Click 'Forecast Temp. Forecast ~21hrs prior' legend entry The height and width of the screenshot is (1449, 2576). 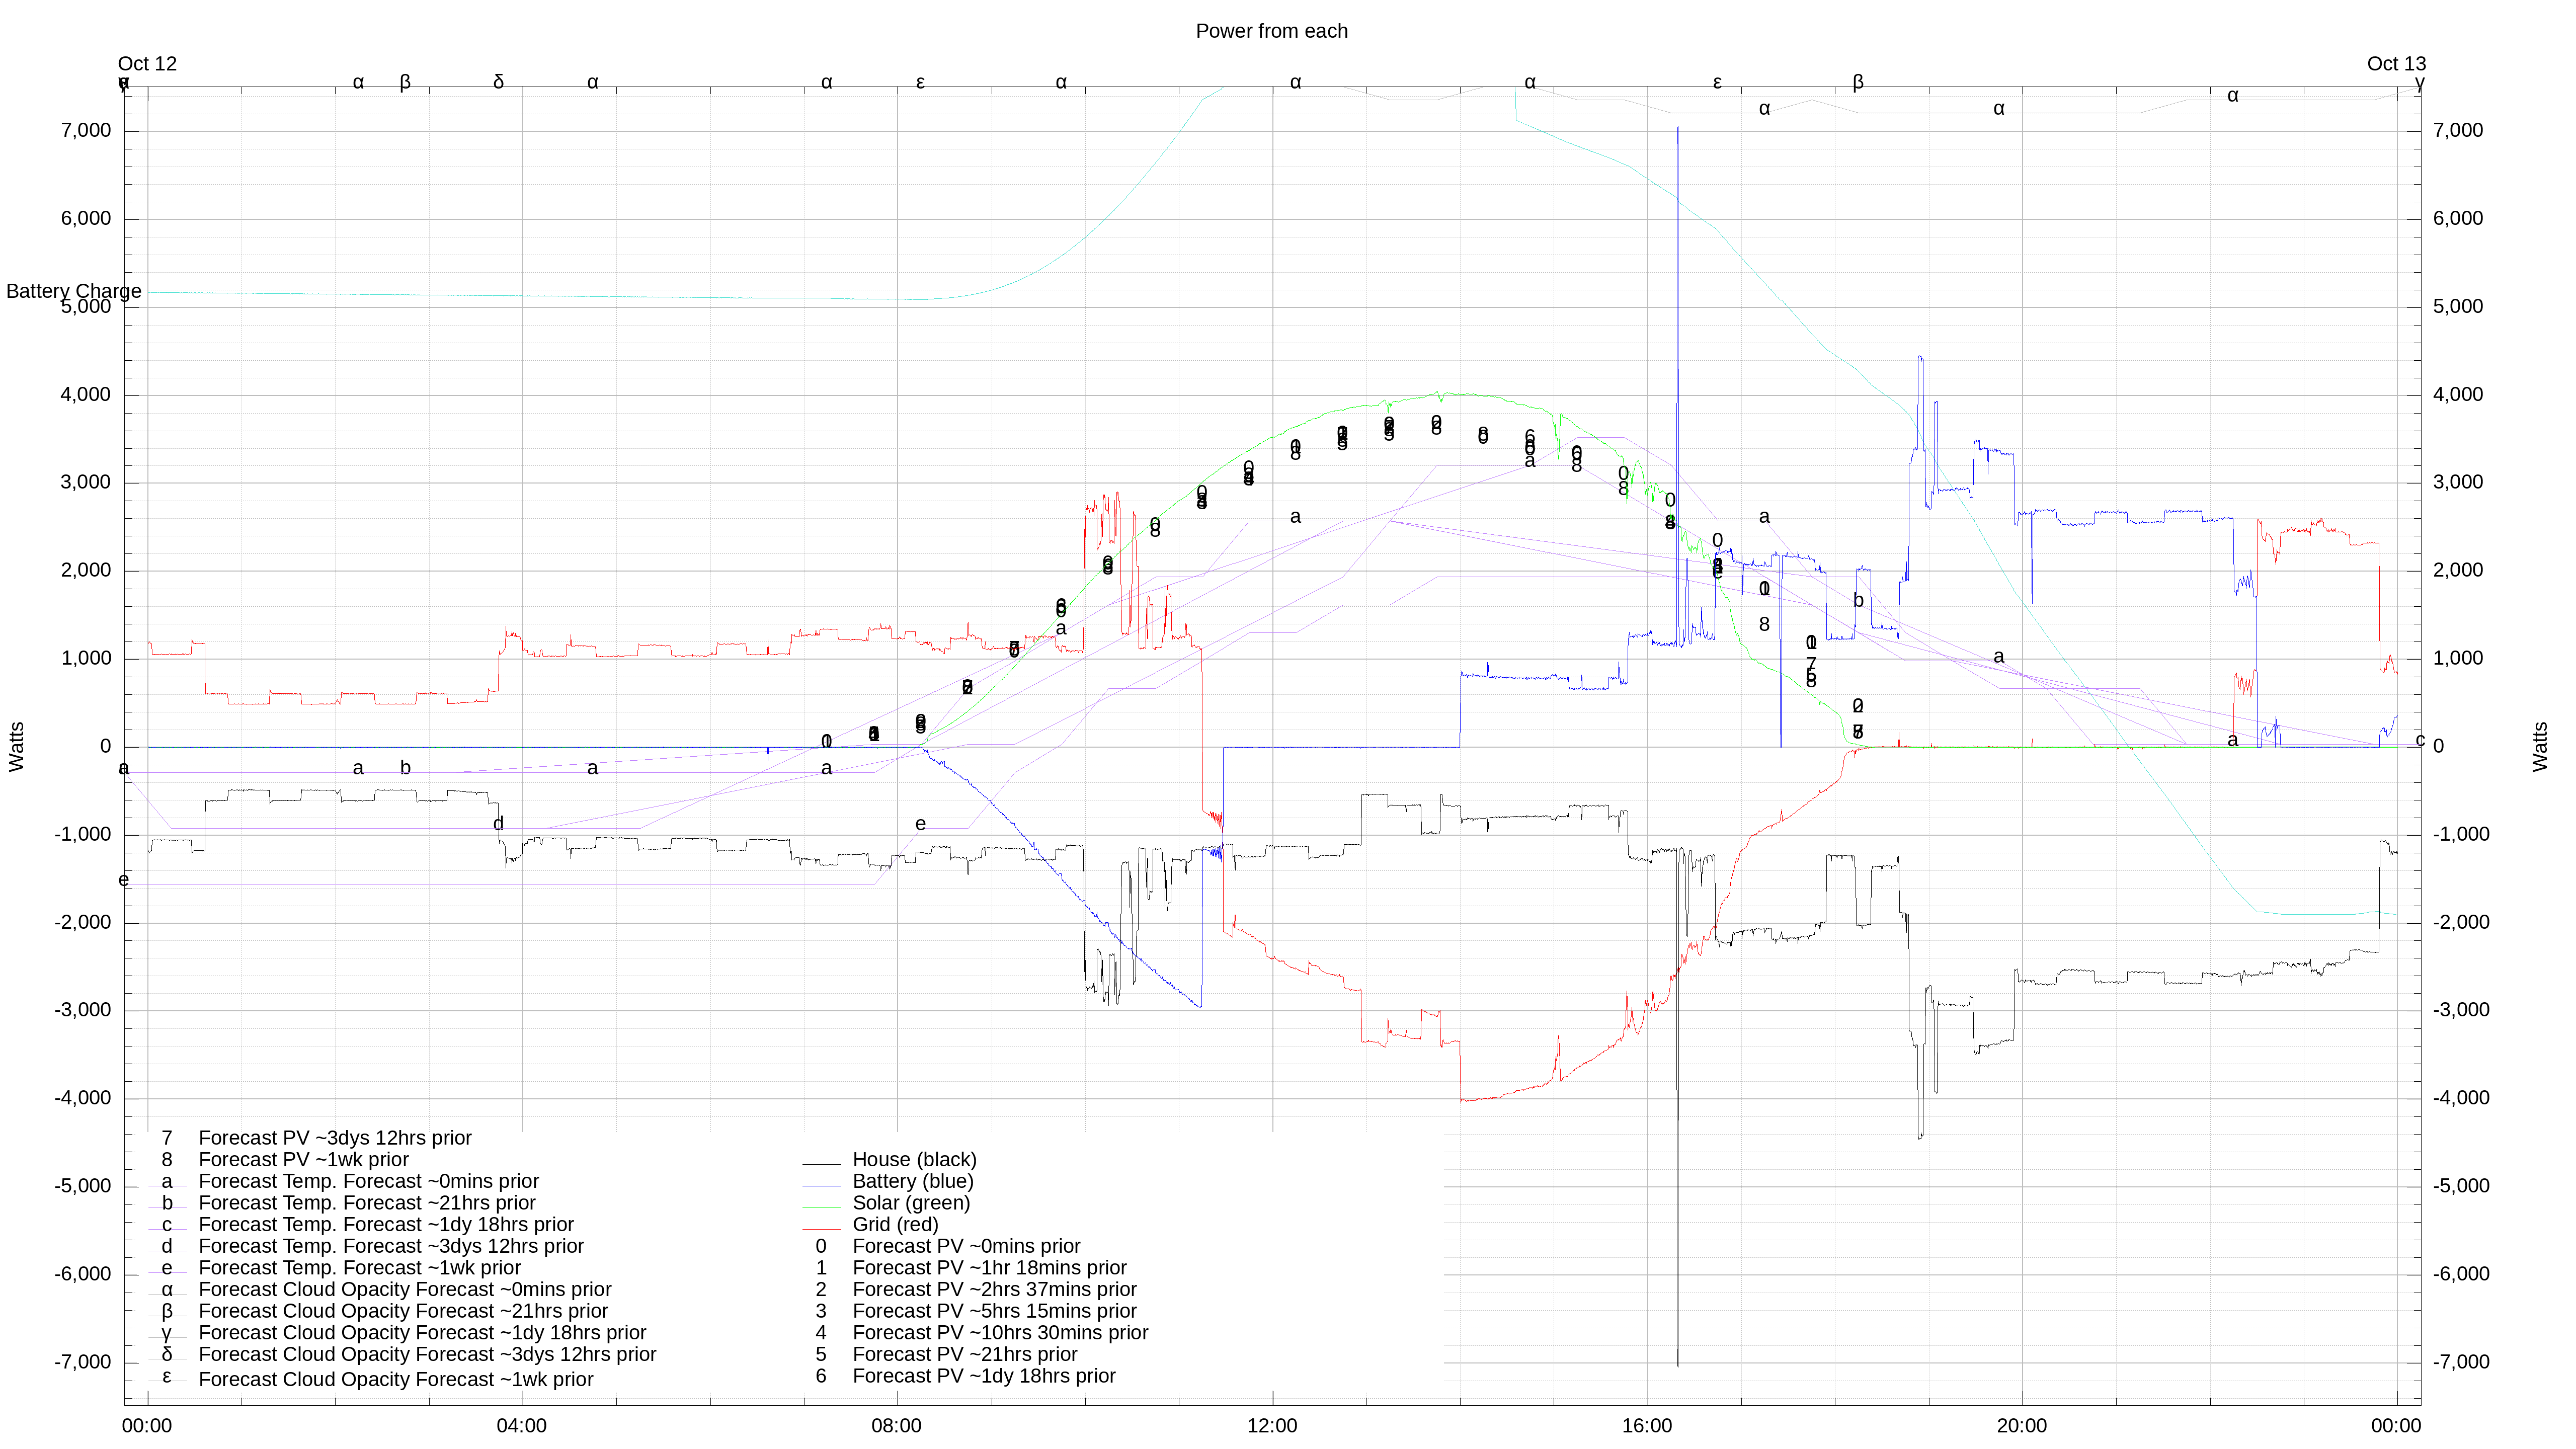click(367, 1203)
